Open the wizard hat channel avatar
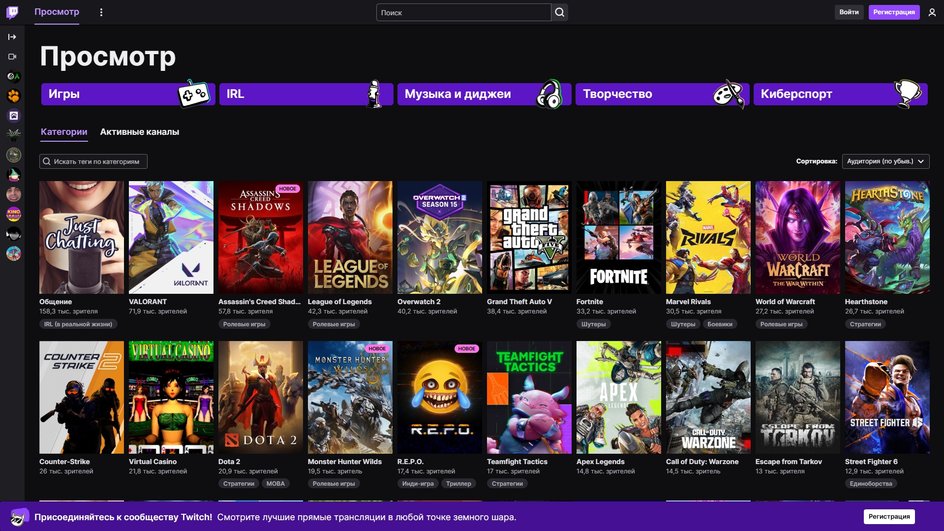This screenshot has height=531, width=944. tap(13, 175)
